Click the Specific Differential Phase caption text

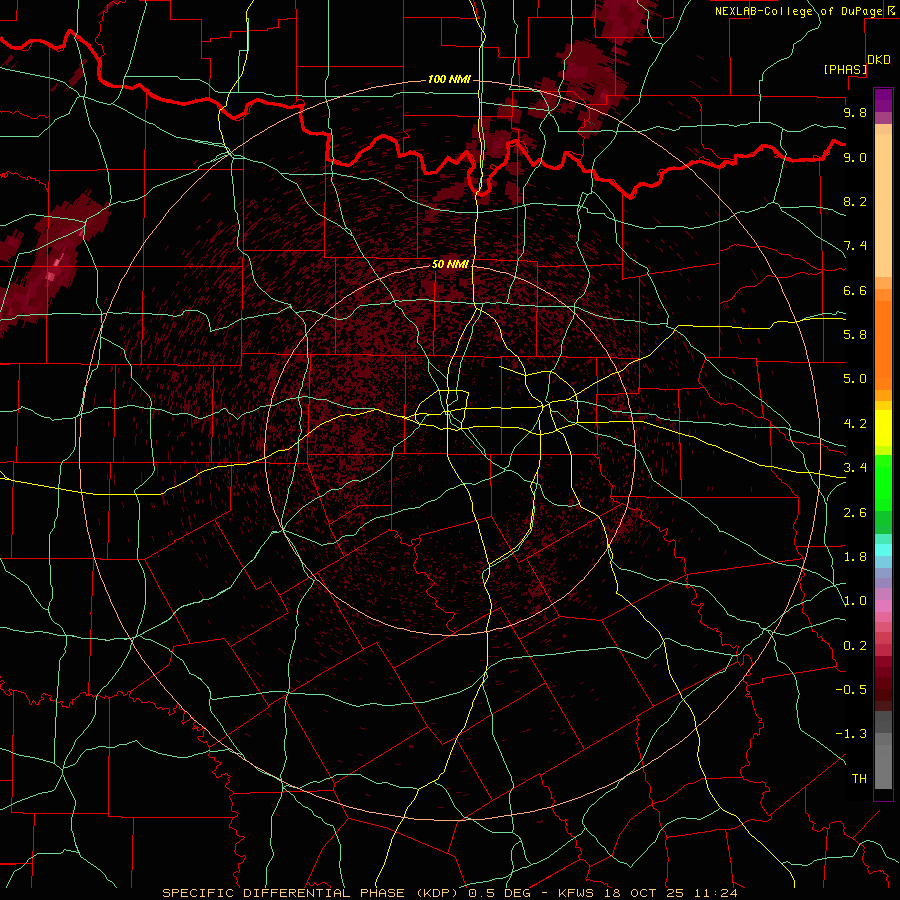coord(449,893)
